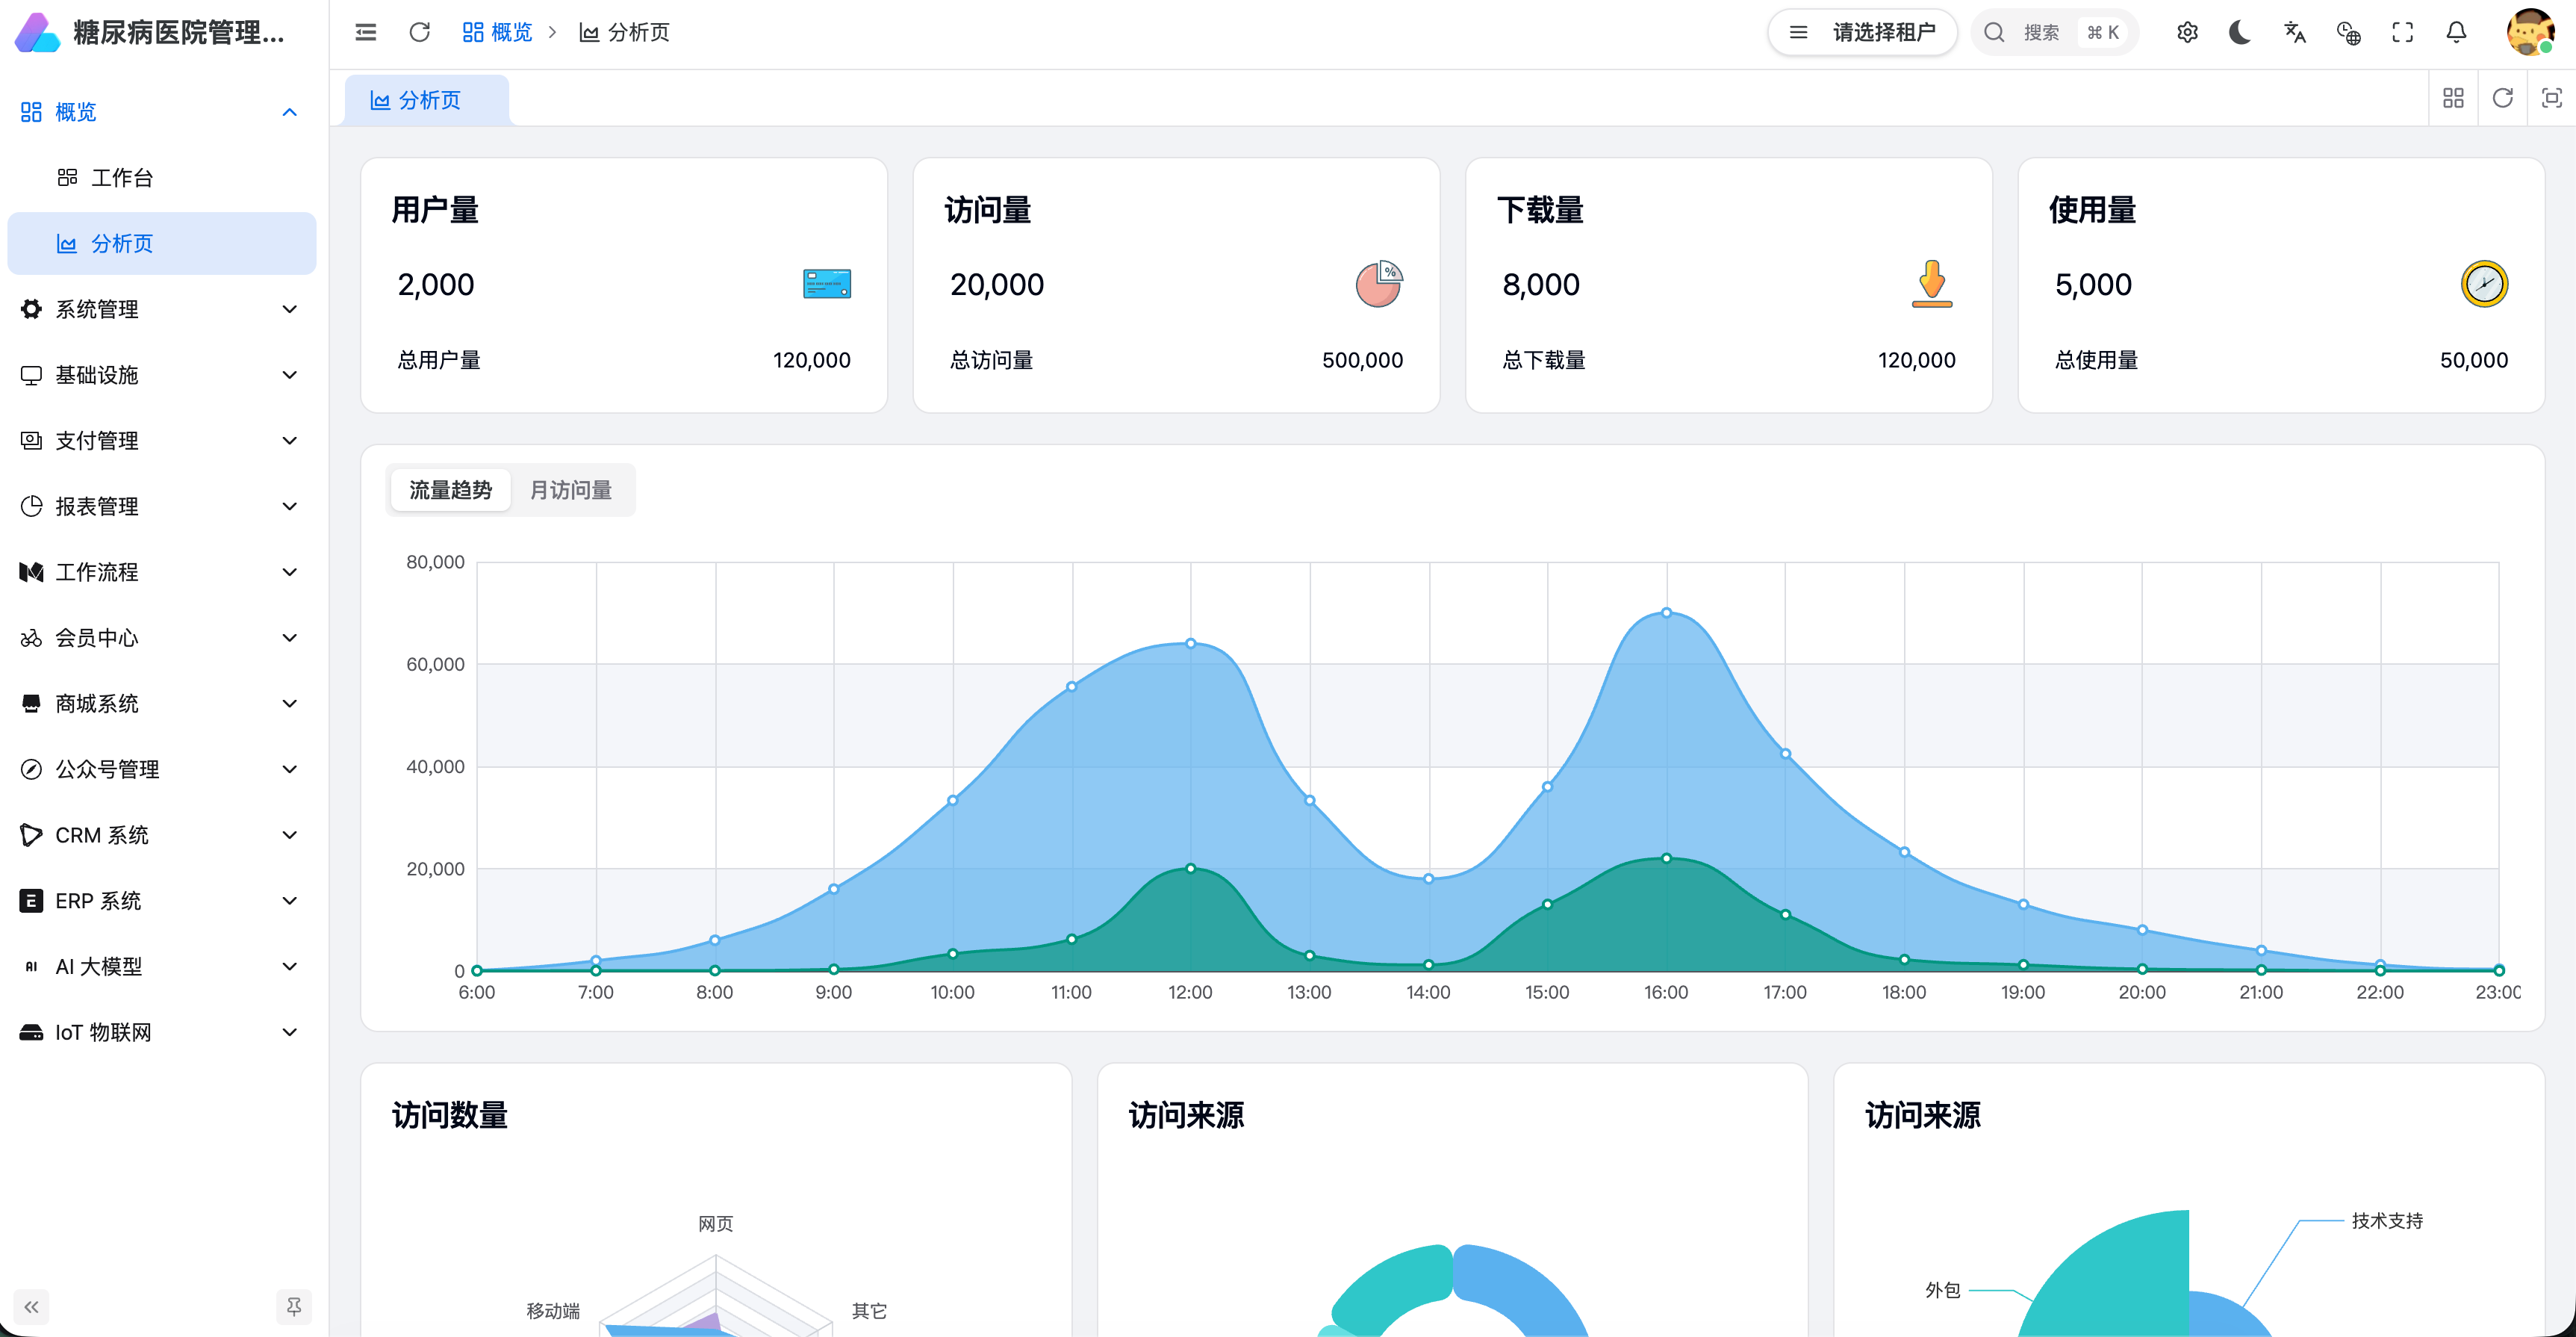Screen dimensions: 2576x1337
Task: Open notifications bell
Action: point(2456,32)
